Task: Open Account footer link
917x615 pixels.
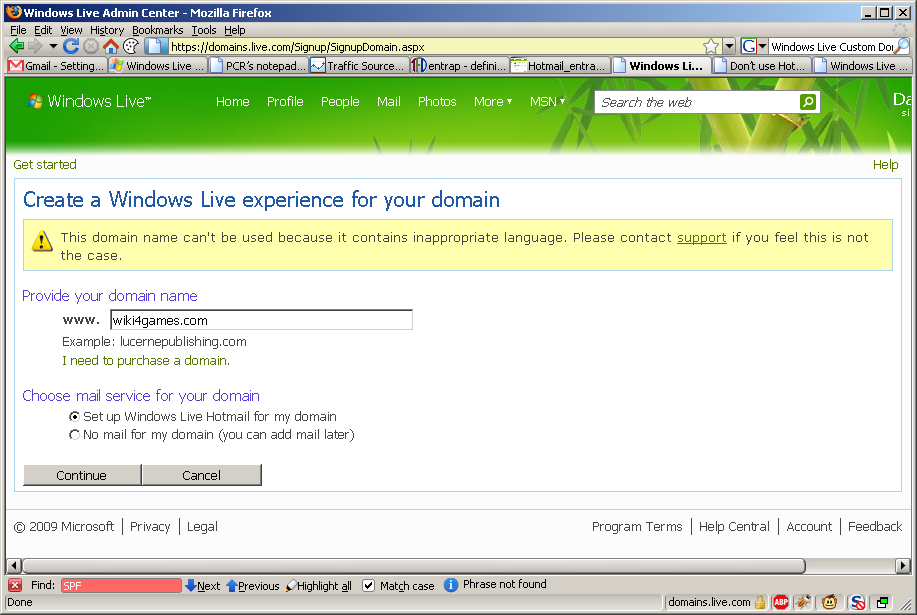Action: tap(809, 527)
